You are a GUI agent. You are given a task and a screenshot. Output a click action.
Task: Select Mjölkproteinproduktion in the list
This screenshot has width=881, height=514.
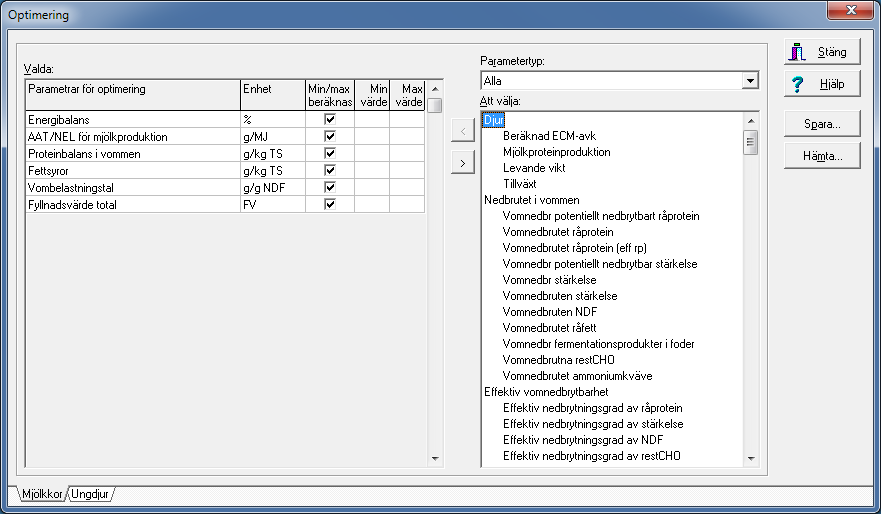[x=557, y=152]
